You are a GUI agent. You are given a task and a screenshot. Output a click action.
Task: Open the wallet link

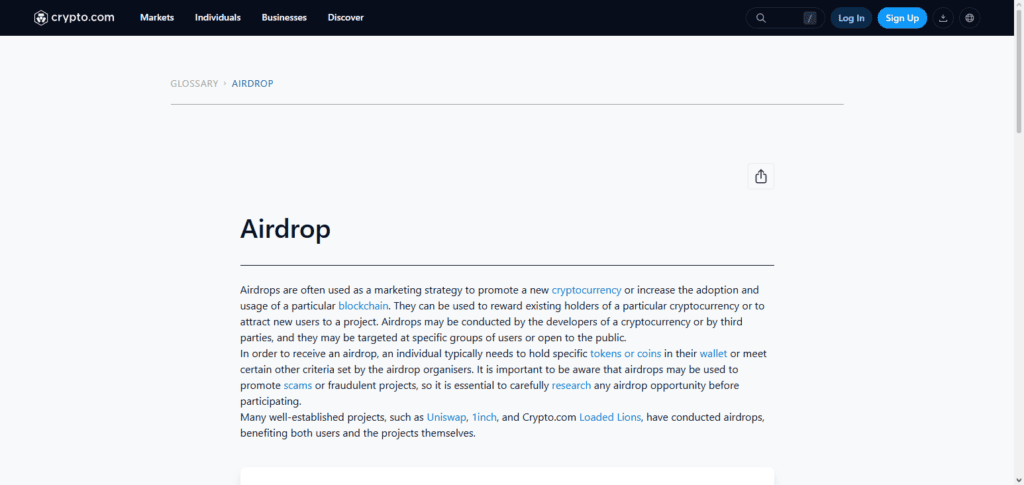click(713, 354)
